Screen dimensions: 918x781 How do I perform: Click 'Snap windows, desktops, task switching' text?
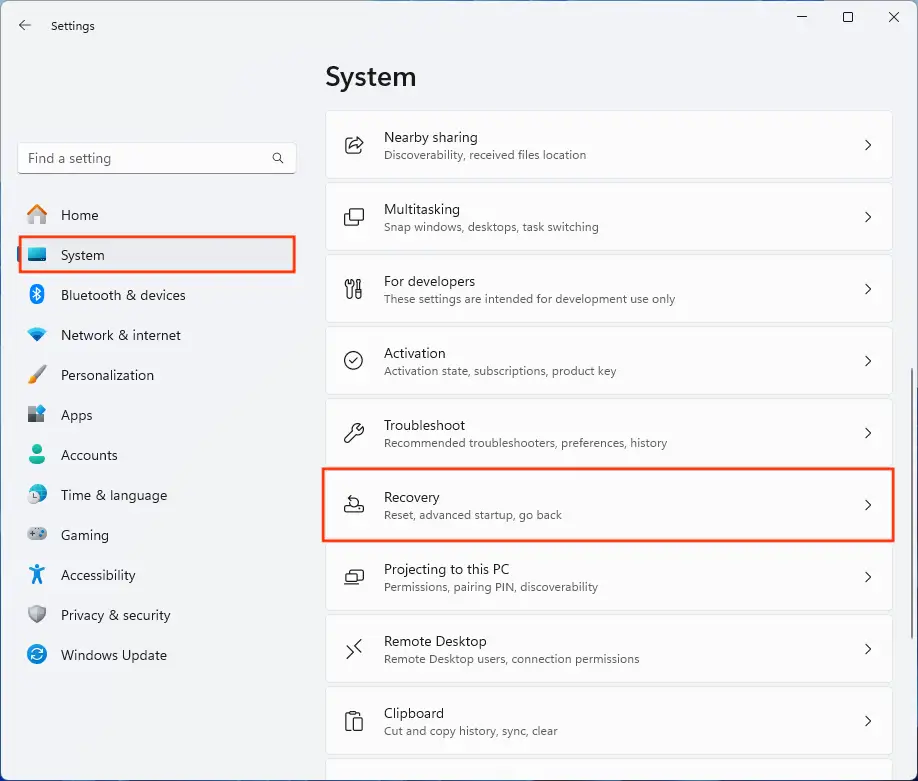(x=491, y=227)
